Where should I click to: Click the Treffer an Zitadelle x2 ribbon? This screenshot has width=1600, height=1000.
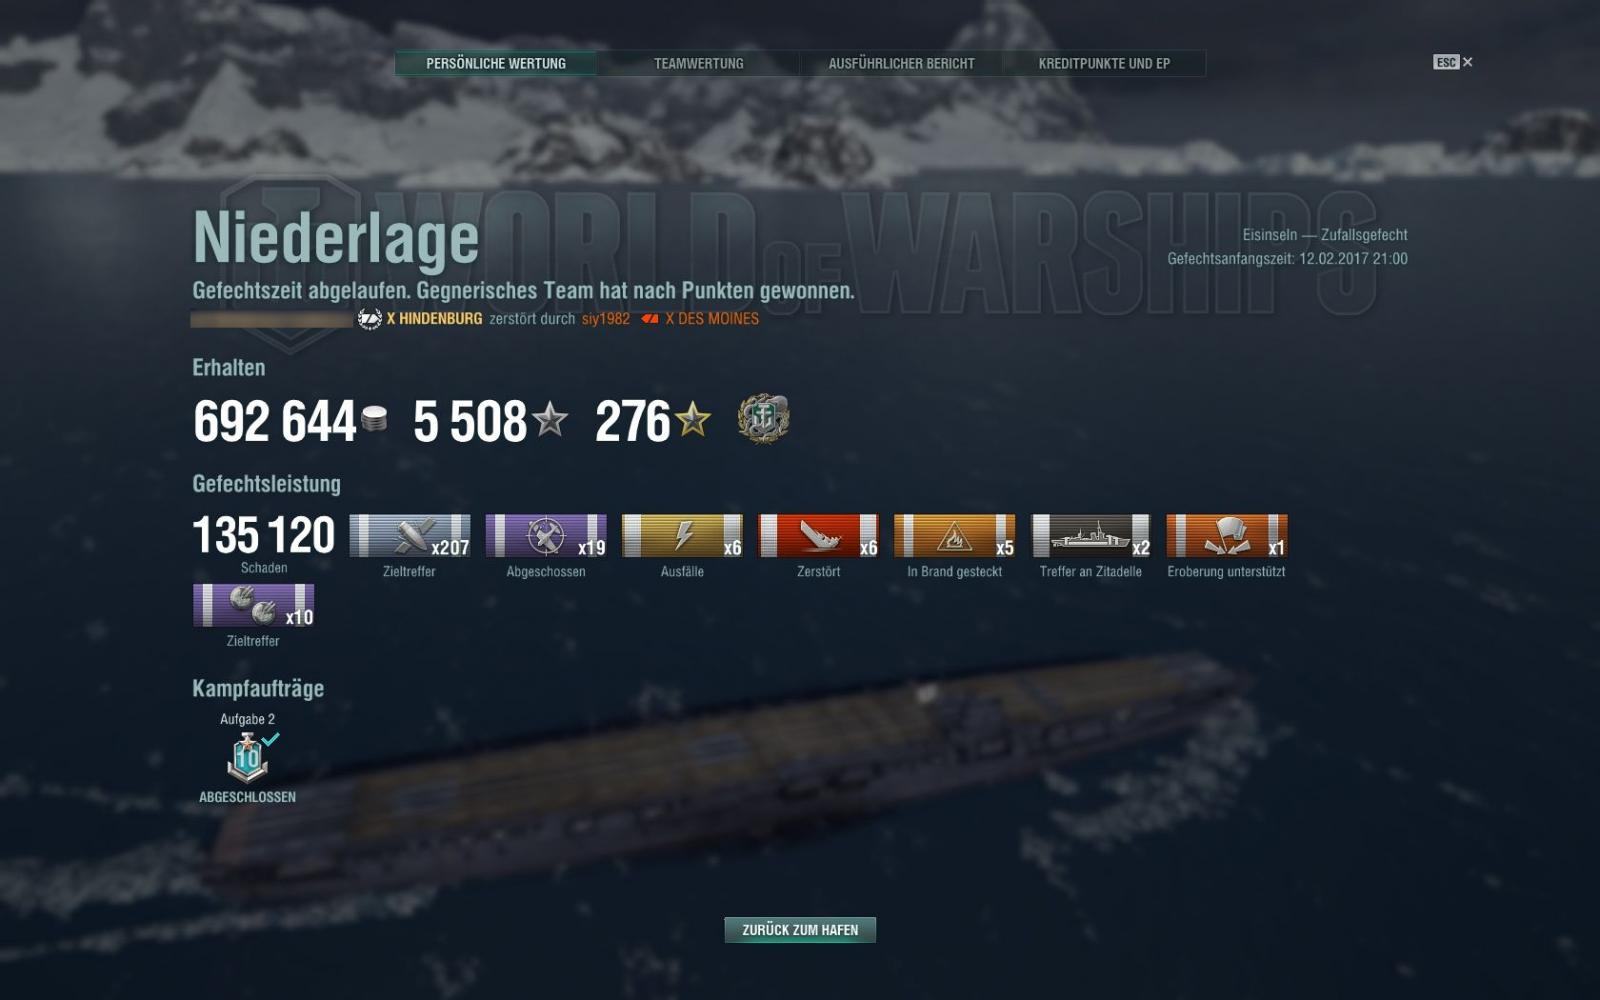pyautogui.click(x=1091, y=536)
